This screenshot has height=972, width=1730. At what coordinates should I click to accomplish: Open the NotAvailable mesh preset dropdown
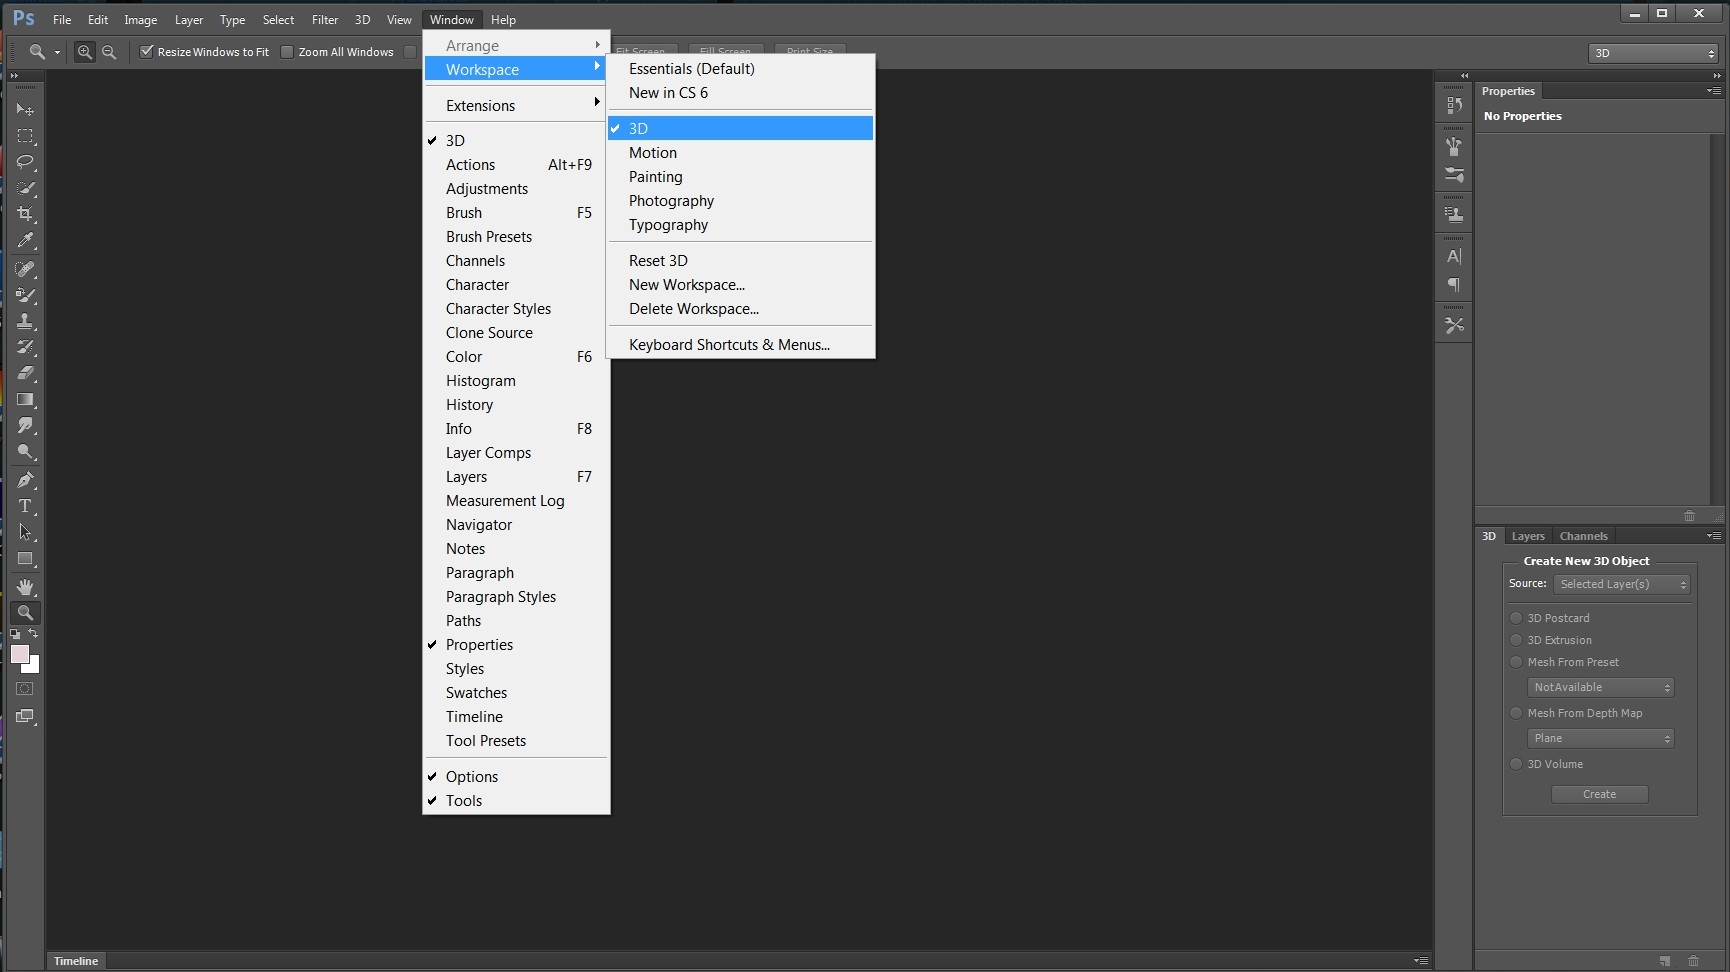[x=1600, y=687]
